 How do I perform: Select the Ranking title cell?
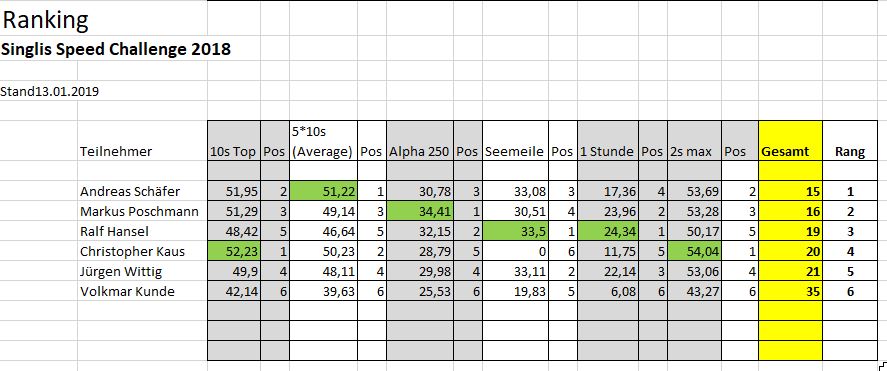[x=45, y=21]
